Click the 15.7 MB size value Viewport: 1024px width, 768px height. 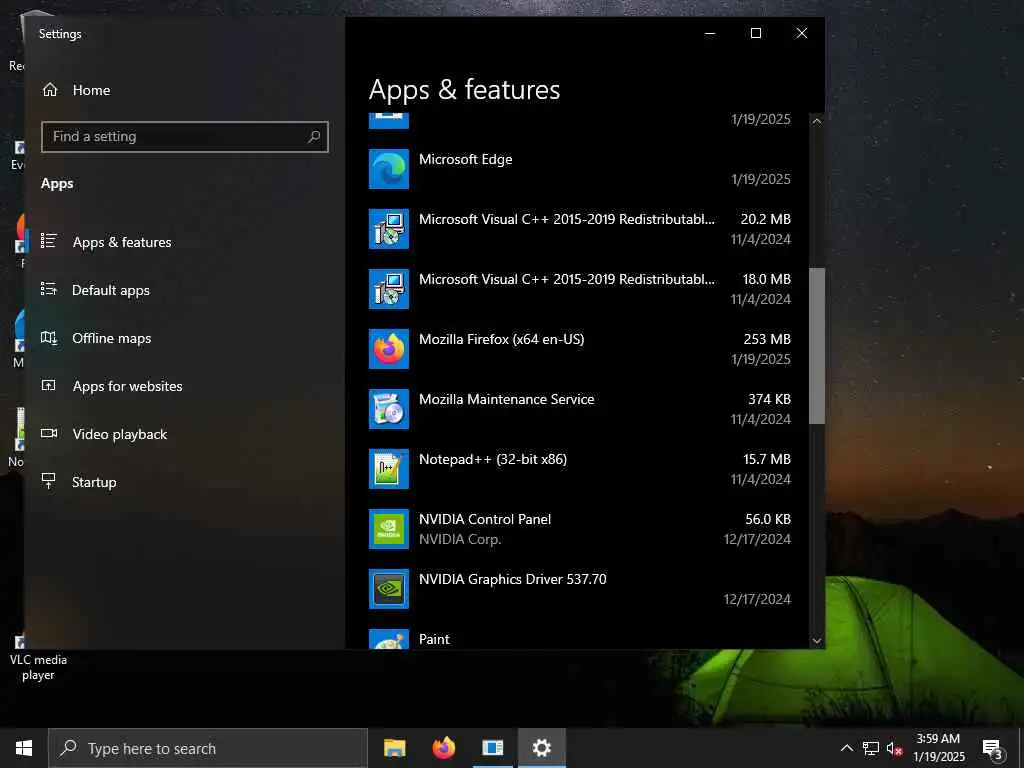point(767,459)
